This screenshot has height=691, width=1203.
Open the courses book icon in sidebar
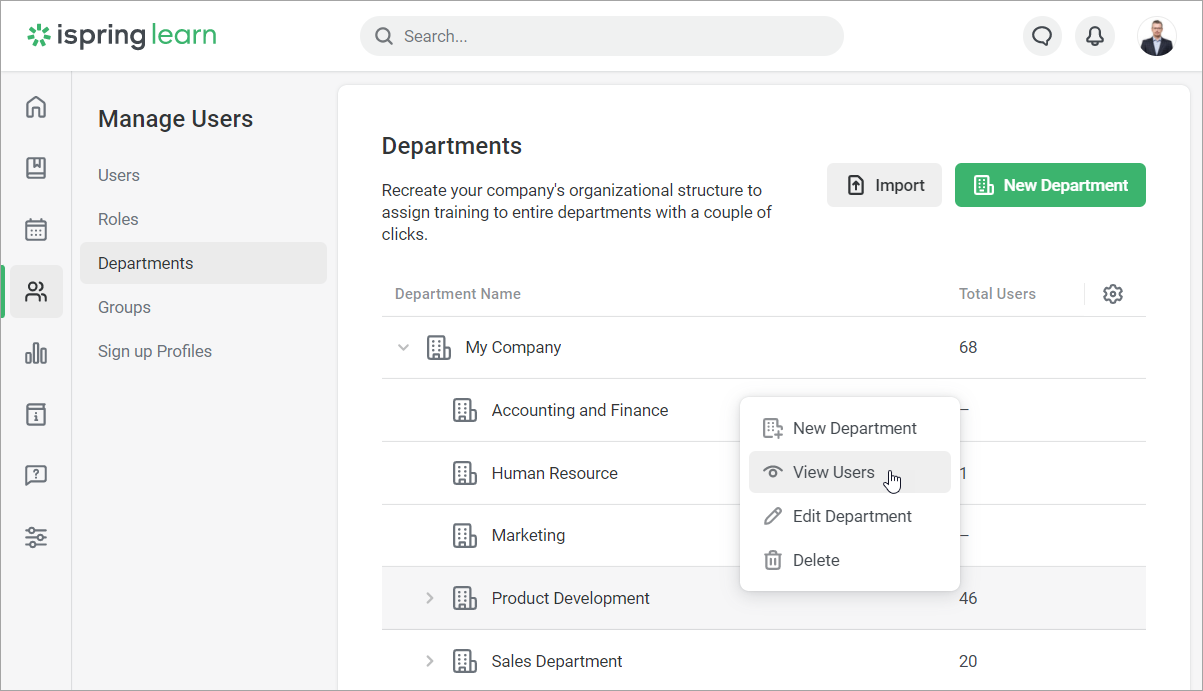(x=36, y=168)
